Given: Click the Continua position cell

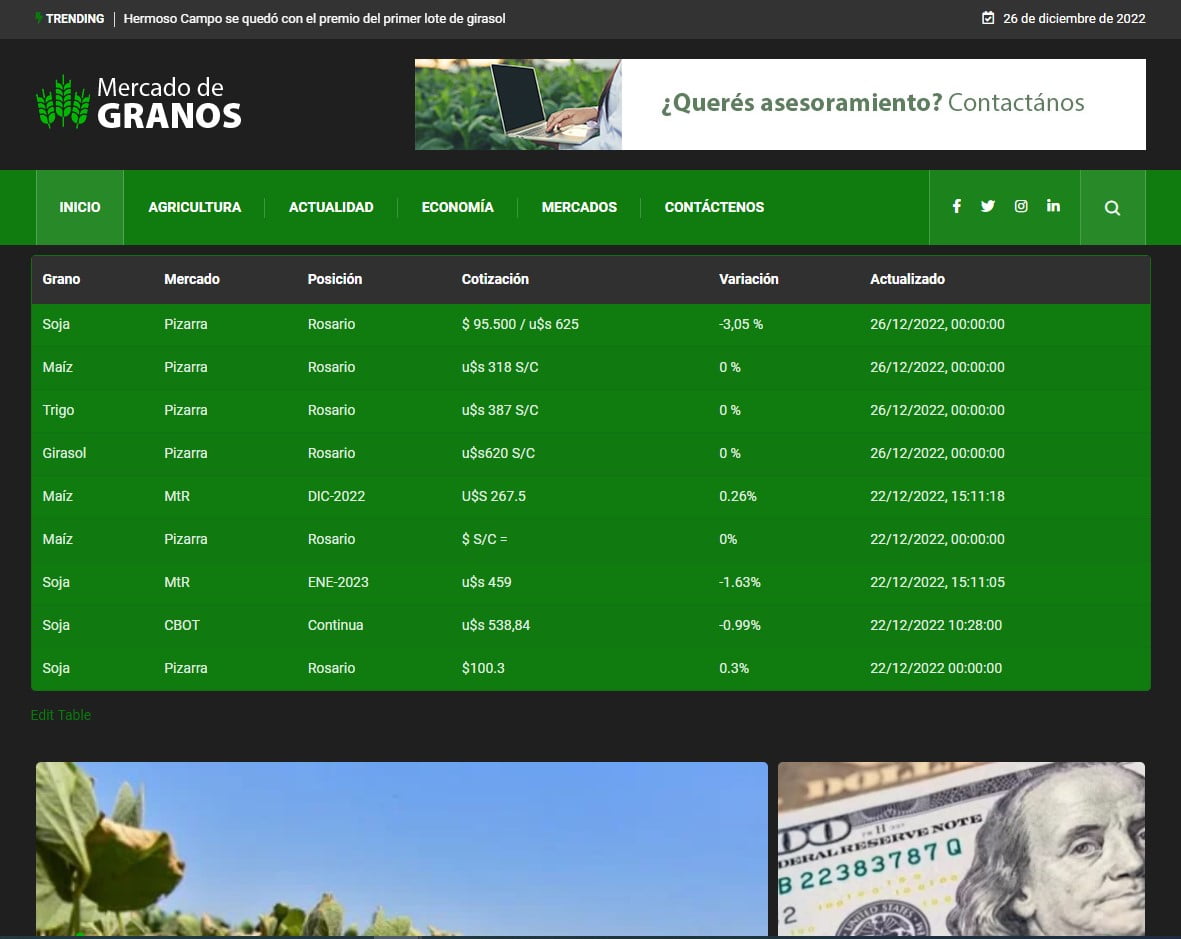Looking at the screenshot, I should click(x=335, y=625).
